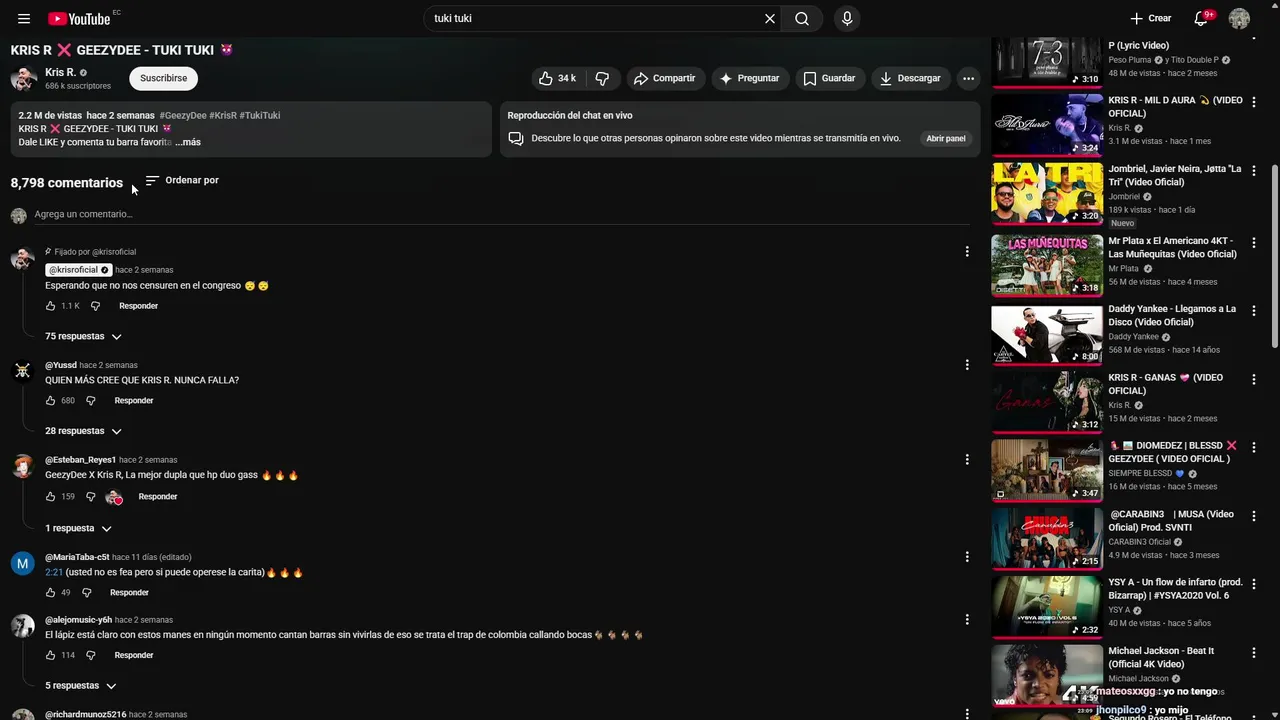Open the Ordenar por sort dropdown

click(182, 180)
